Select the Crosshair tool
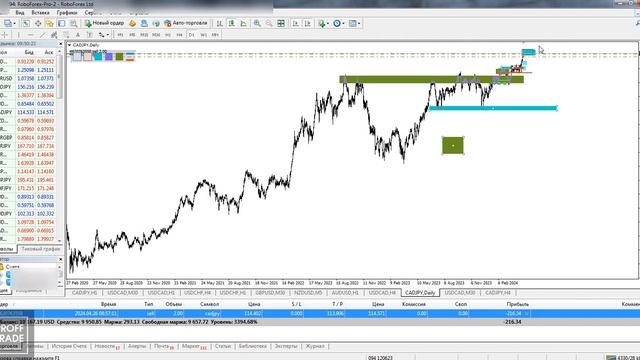 (x=5, y=35)
